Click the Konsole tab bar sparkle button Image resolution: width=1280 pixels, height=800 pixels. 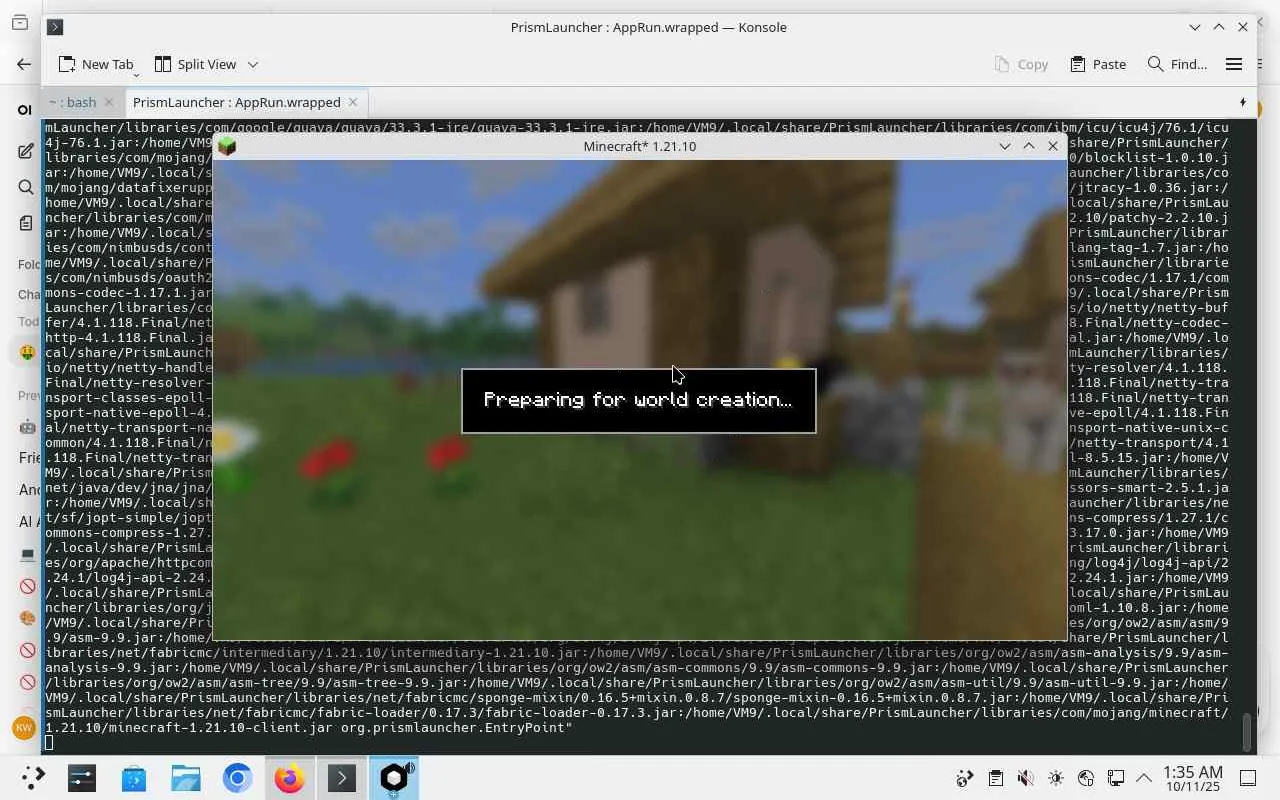pyautogui.click(x=1243, y=102)
